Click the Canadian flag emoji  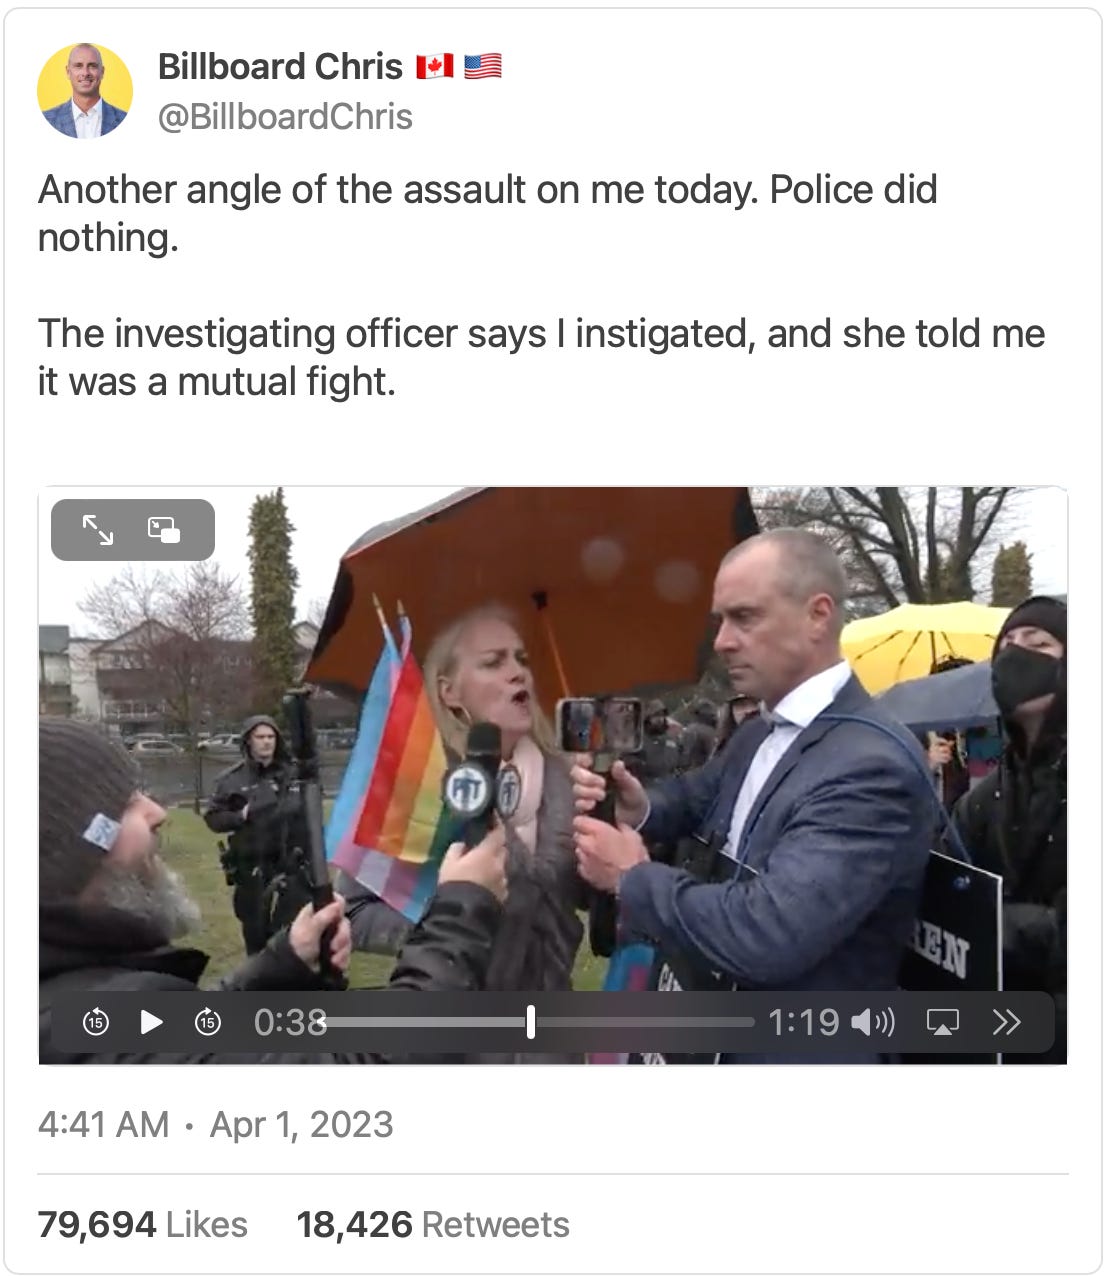(x=435, y=66)
